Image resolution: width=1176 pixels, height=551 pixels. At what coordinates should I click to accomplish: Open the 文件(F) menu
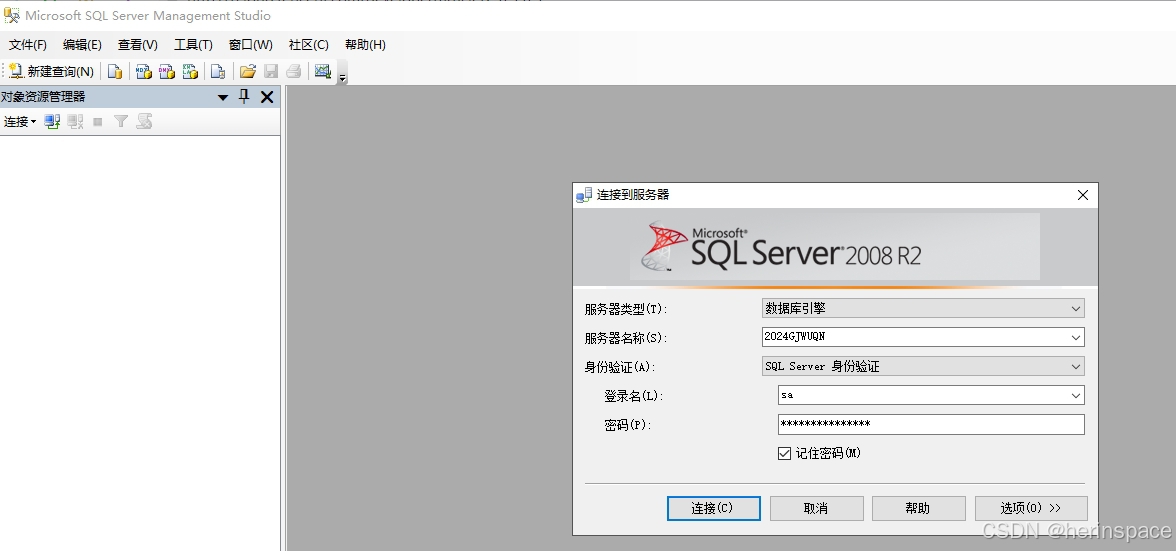pyautogui.click(x=28, y=45)
